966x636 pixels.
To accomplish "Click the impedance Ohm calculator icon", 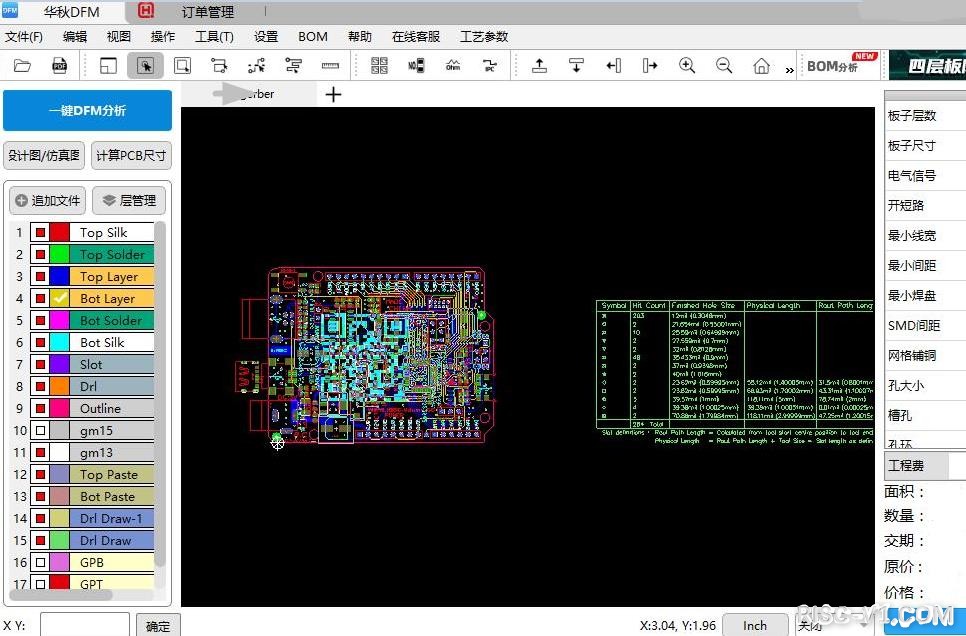I will click(453, 66).
